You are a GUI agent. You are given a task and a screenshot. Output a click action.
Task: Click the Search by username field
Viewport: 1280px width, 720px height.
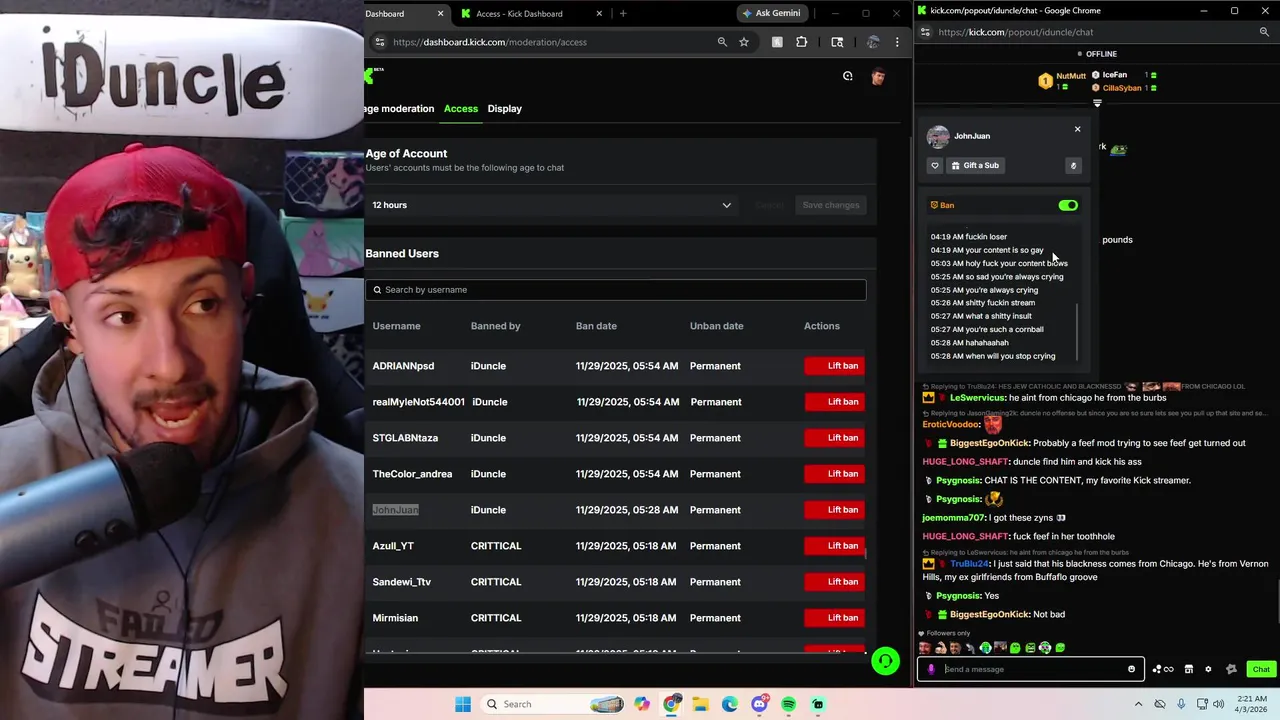point(615,290)
